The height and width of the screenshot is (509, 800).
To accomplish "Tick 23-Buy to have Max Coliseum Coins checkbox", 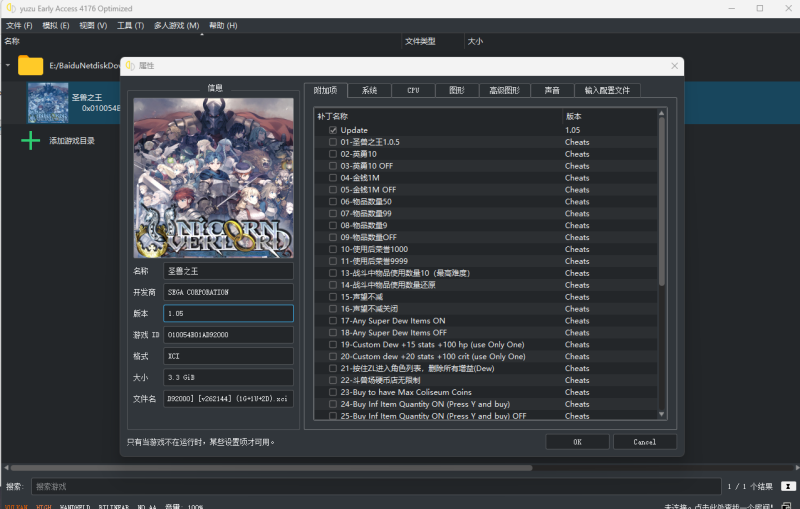I will point(333,392).
